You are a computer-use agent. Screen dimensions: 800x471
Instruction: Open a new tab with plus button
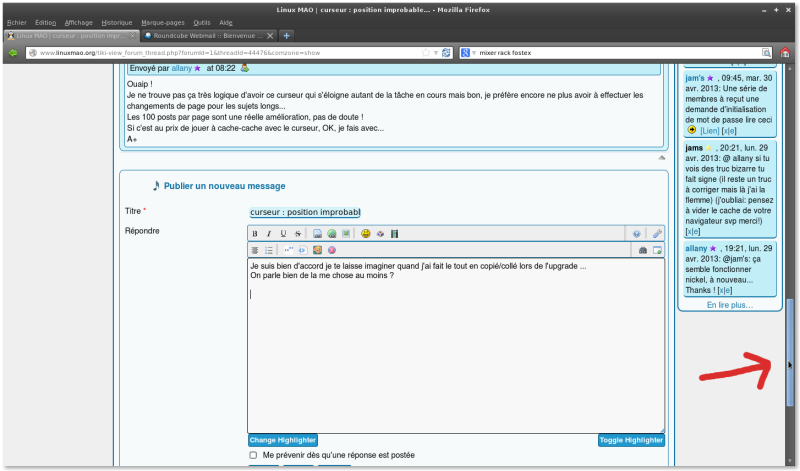(287, 36)
